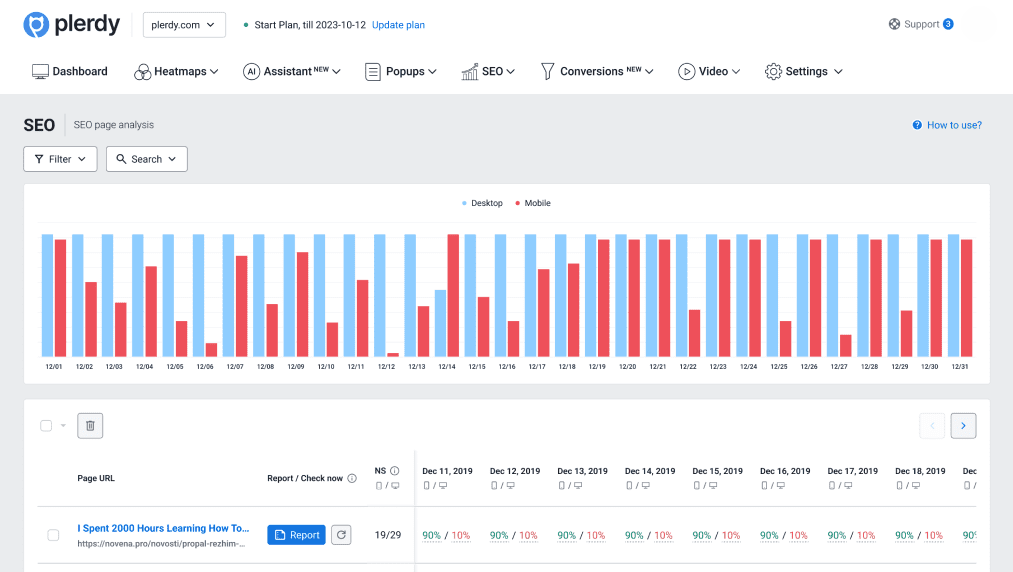Expand the Filter dropdown
This screenshot has height=572, width=1013.
[x=60, y=159]
